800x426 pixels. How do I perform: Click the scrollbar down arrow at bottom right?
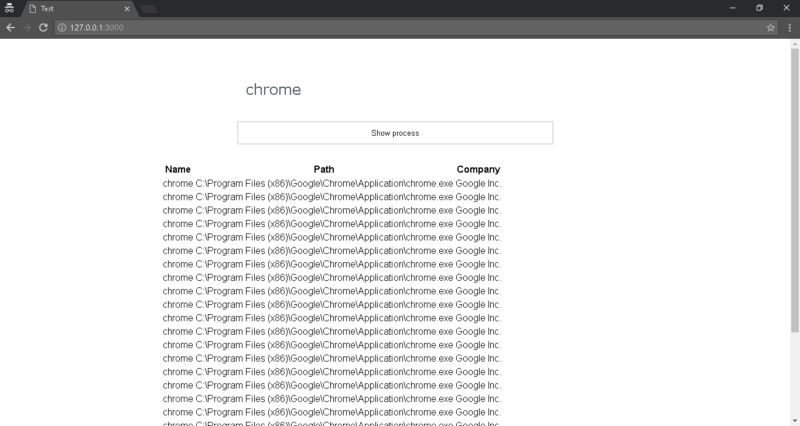(x=794, y=421)
